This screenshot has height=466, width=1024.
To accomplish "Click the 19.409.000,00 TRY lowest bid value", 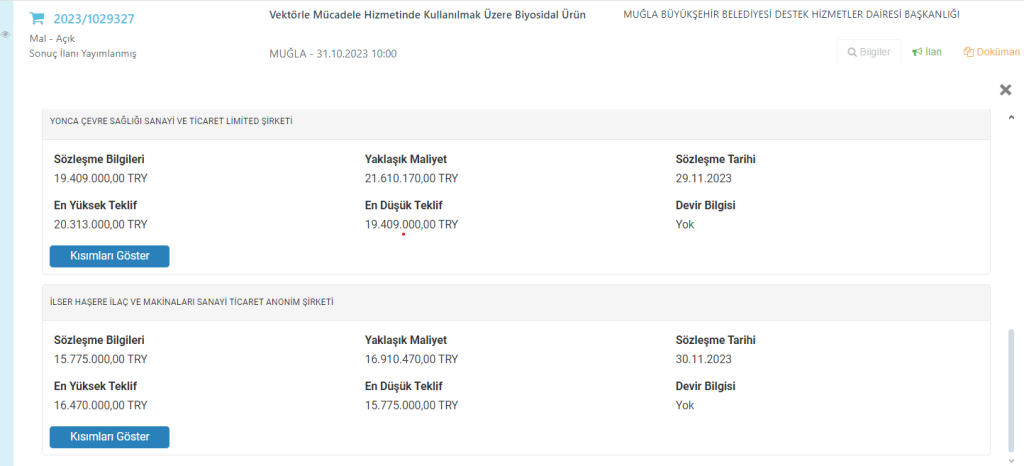I will click(411, 225).
